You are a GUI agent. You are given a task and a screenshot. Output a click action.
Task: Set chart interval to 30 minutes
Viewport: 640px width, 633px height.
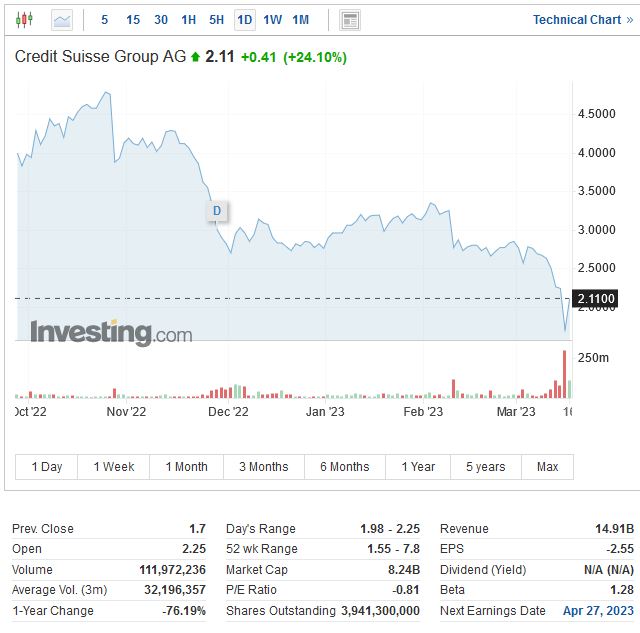pyautogui.click(x=161, y=19)
